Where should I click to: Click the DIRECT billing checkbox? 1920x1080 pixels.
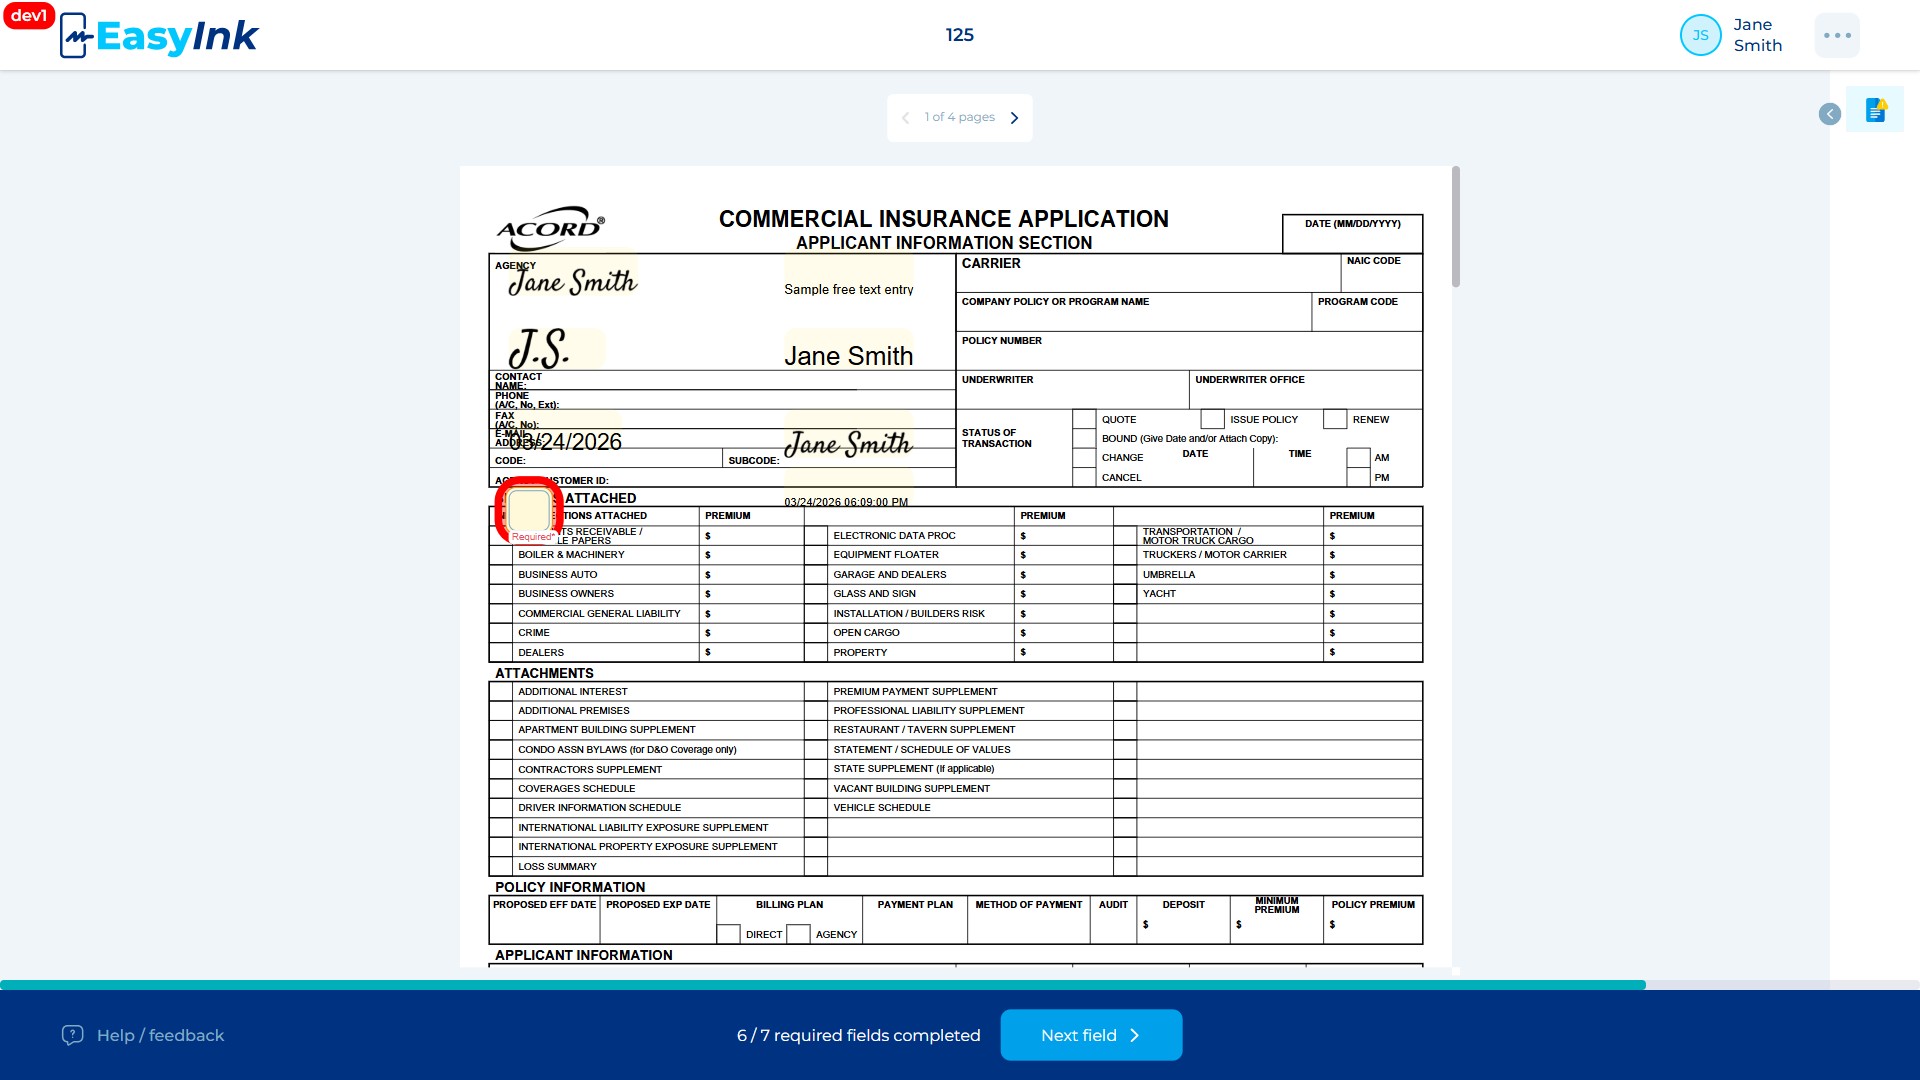point(728,934)
